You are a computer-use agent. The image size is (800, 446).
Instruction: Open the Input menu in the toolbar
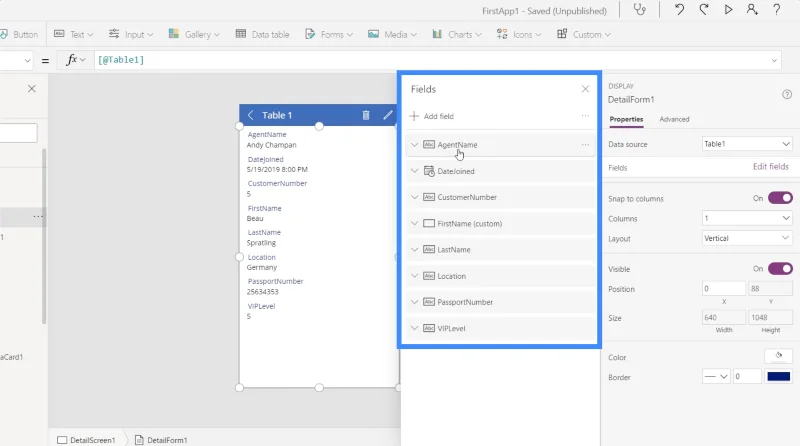coord(131,34)
